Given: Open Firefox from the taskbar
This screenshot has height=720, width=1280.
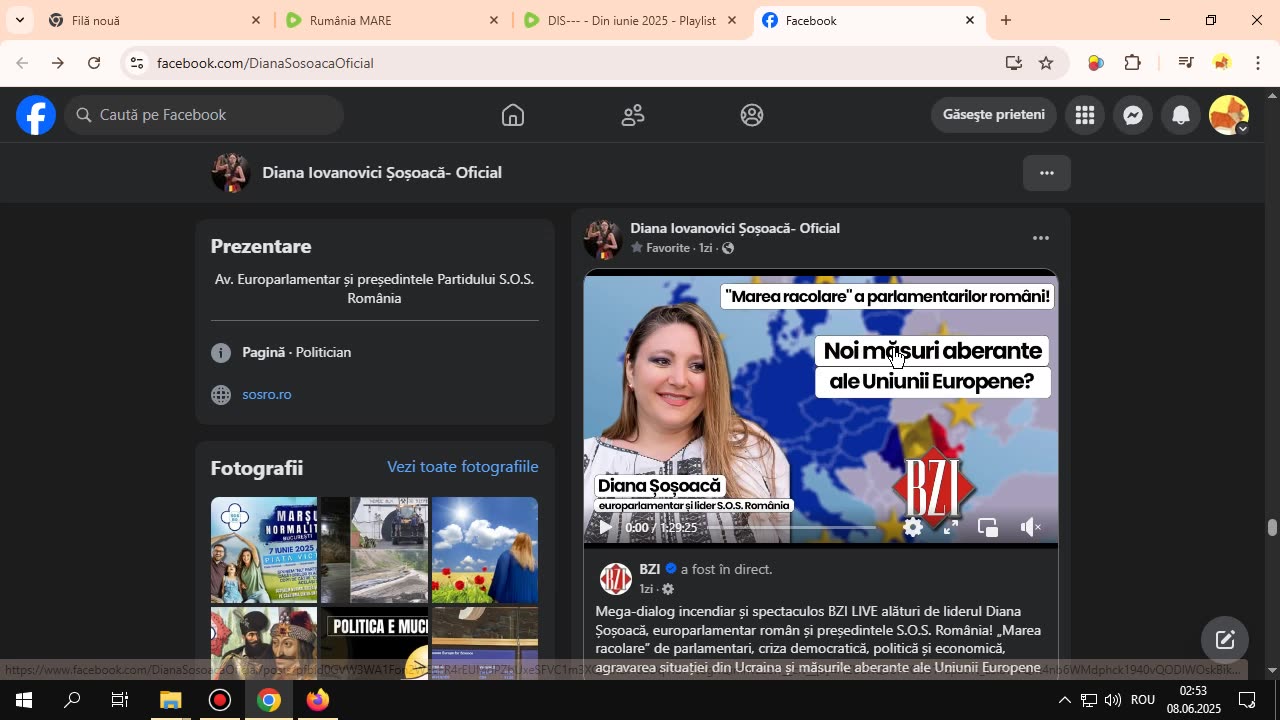Looking at the screenshot, I should point(318,700).
